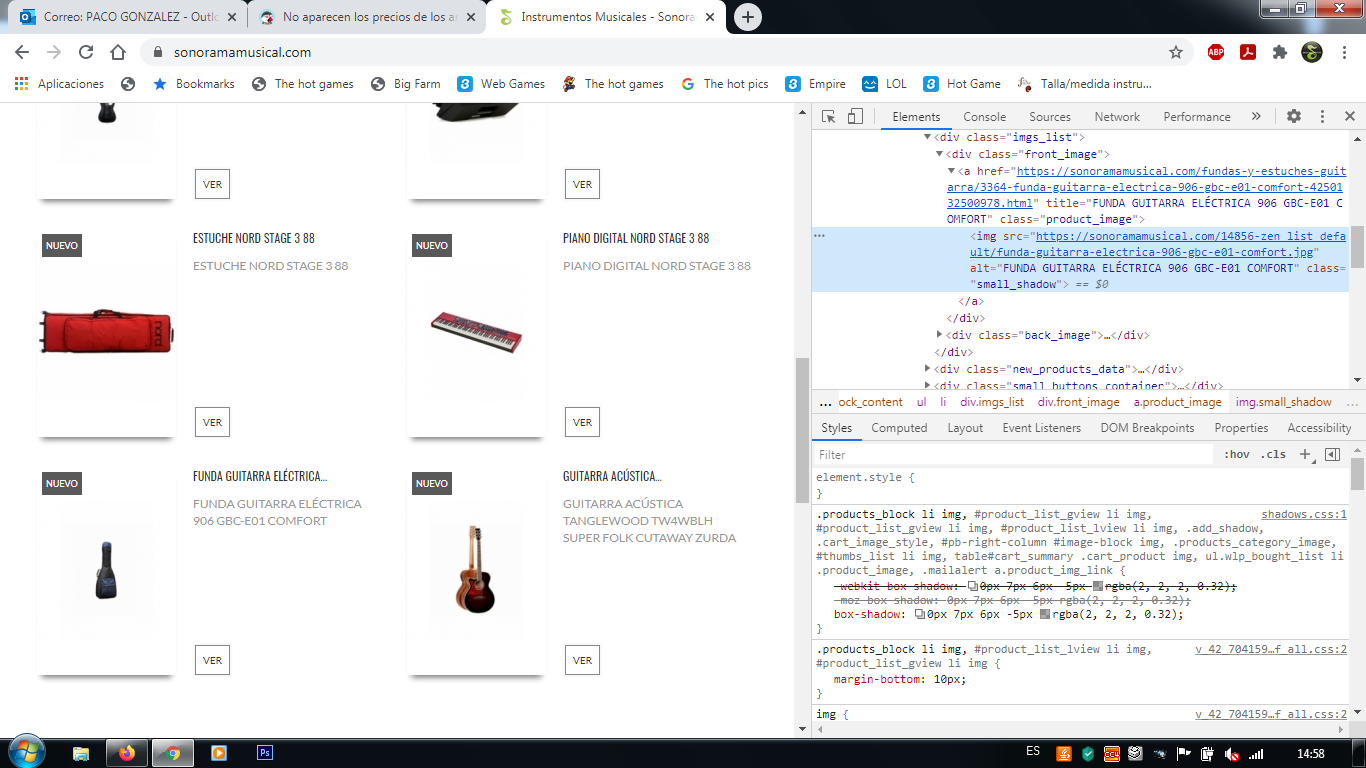
Task: Open shadow editor for -webkit-box-shadow property
Action: point(974,586)
